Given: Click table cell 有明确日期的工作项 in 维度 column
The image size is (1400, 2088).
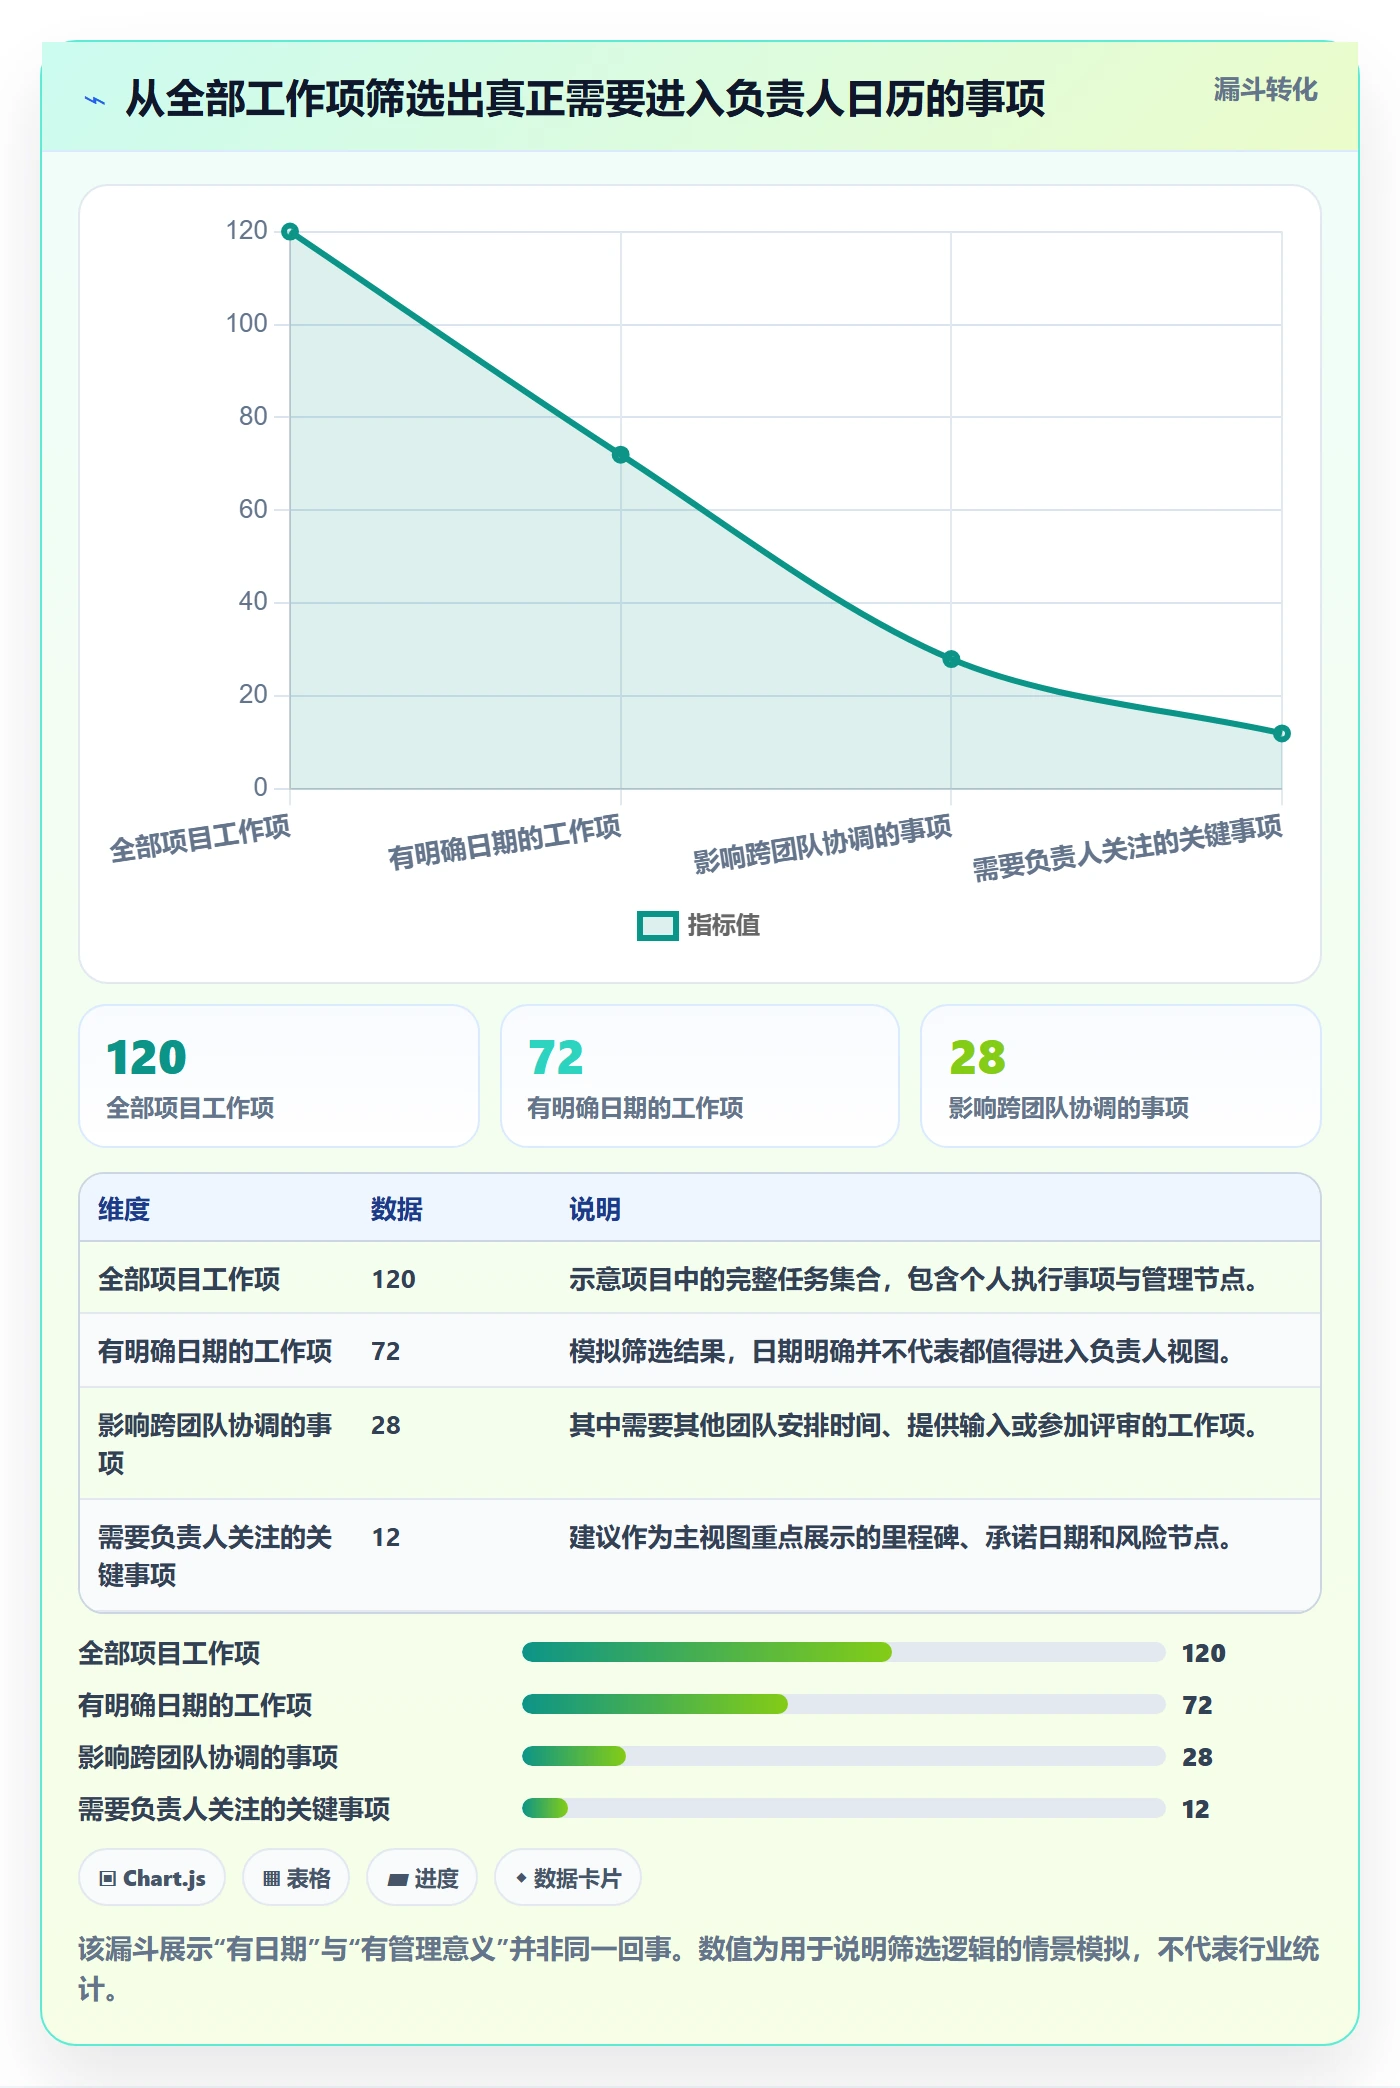Looking at the screenshot, I should [x=215, y=1351].
